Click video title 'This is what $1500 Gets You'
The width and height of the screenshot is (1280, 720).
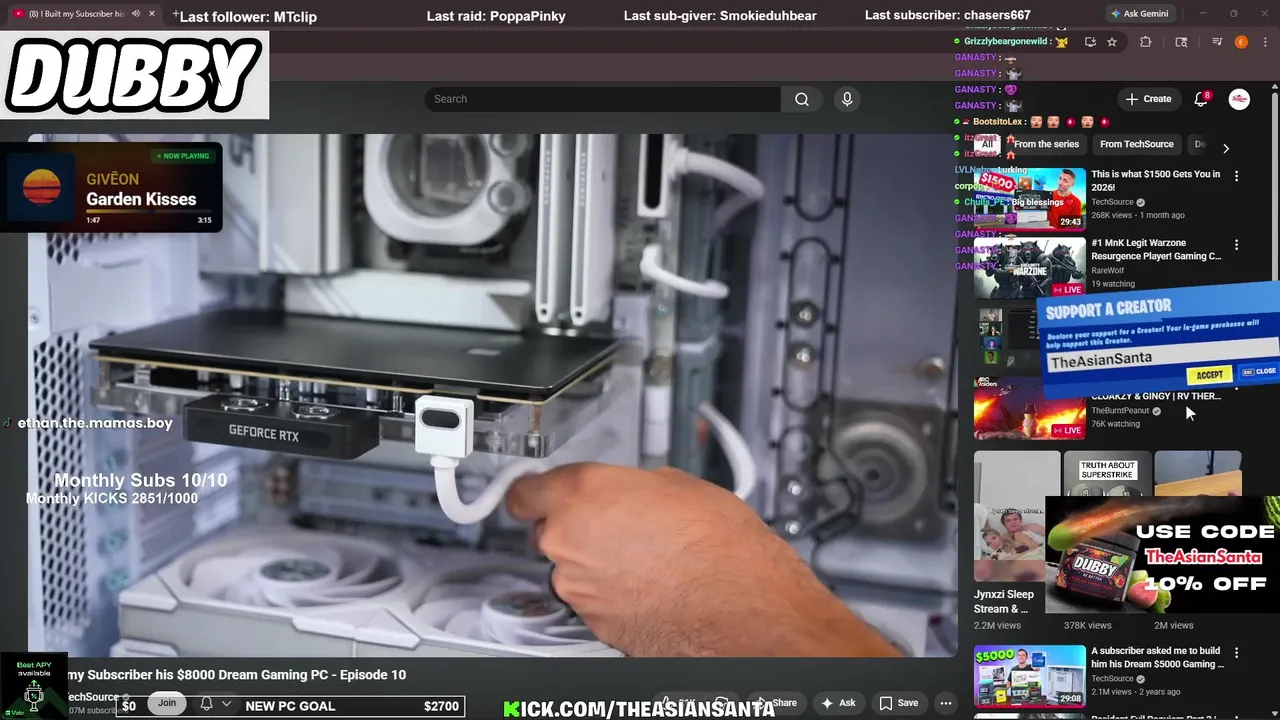coord(1155,181)
